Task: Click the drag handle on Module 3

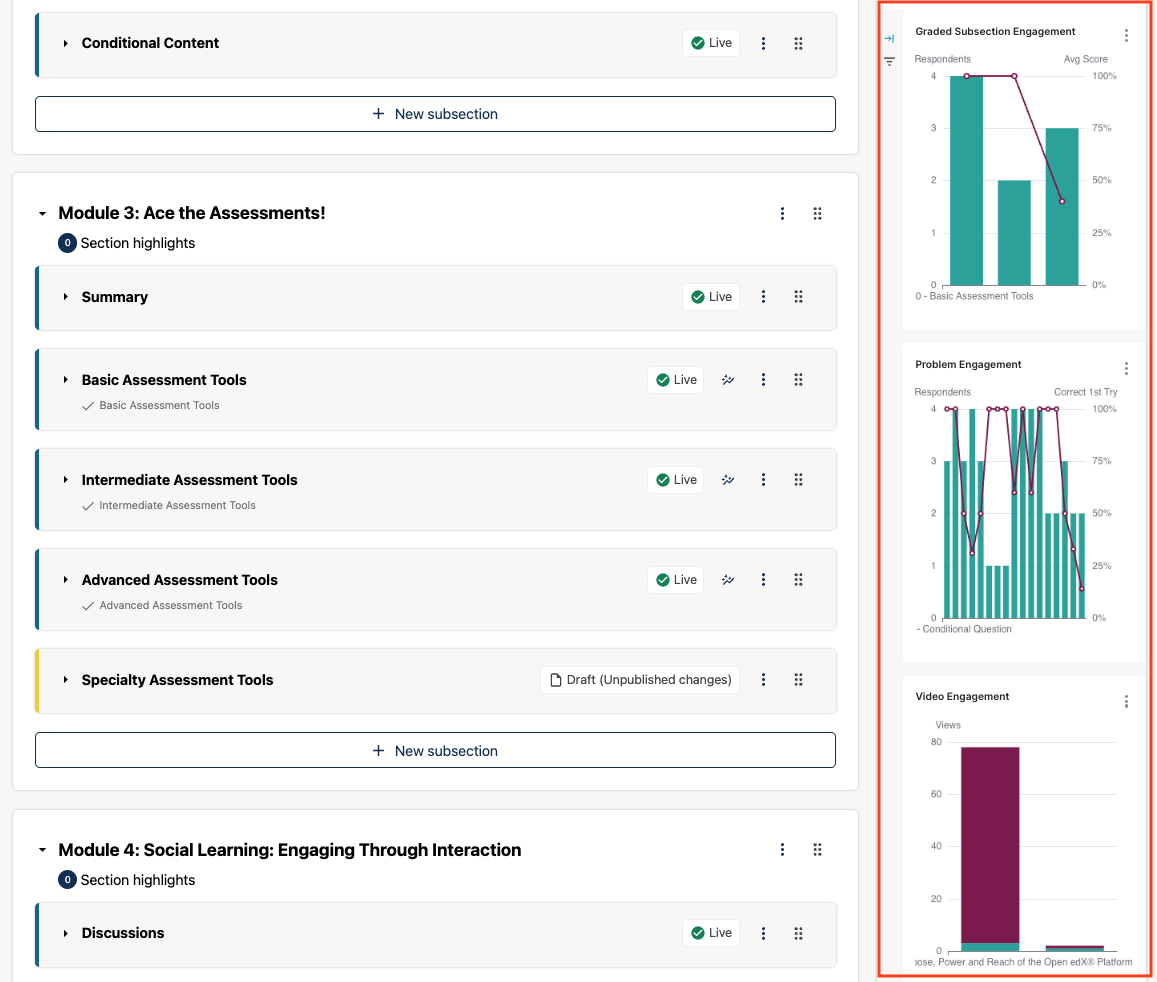Action: tap(817, 213)
